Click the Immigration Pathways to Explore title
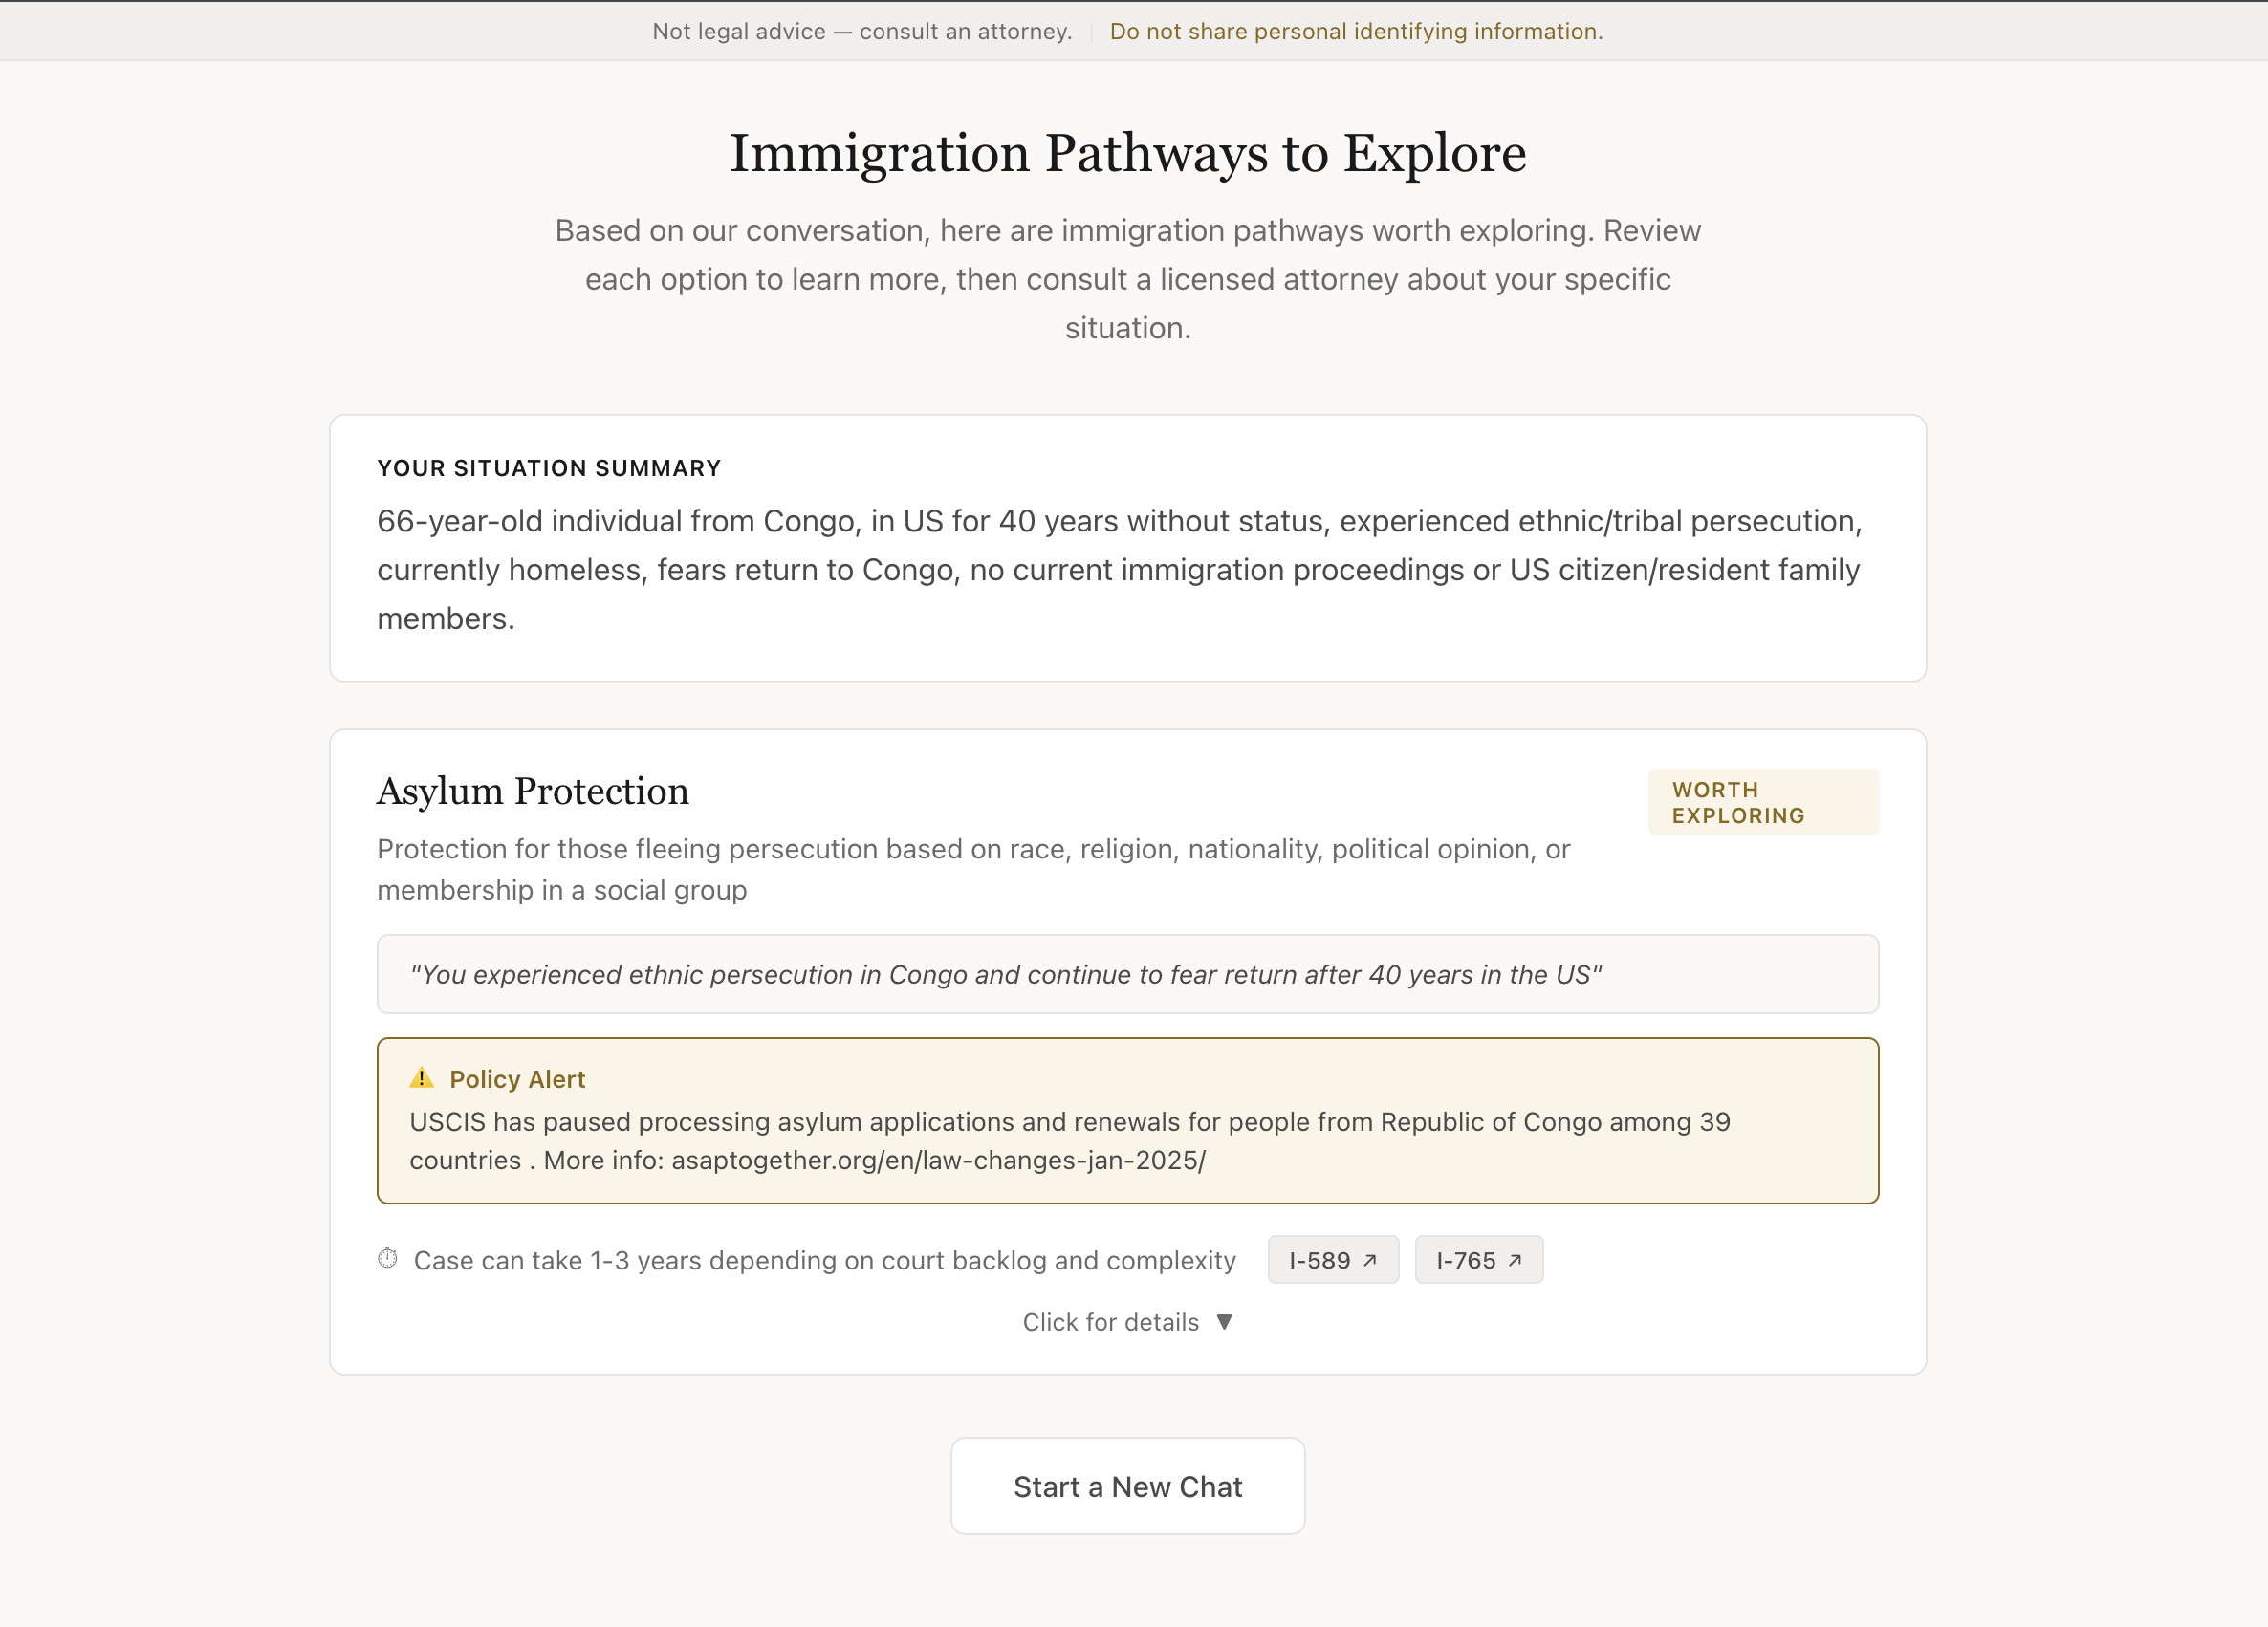 [x=1127, y=153]
